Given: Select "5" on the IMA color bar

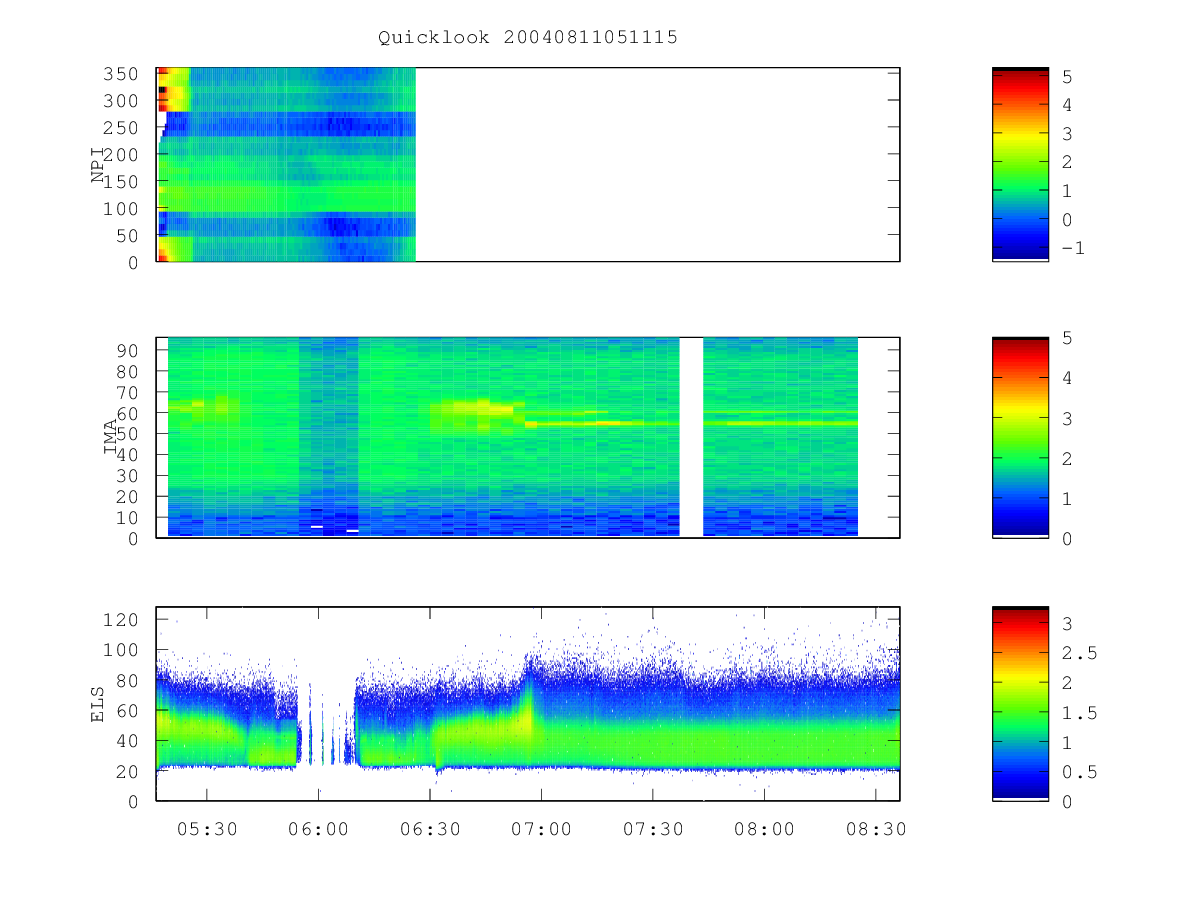Looking at the screenshot, I should point(1068,338).
